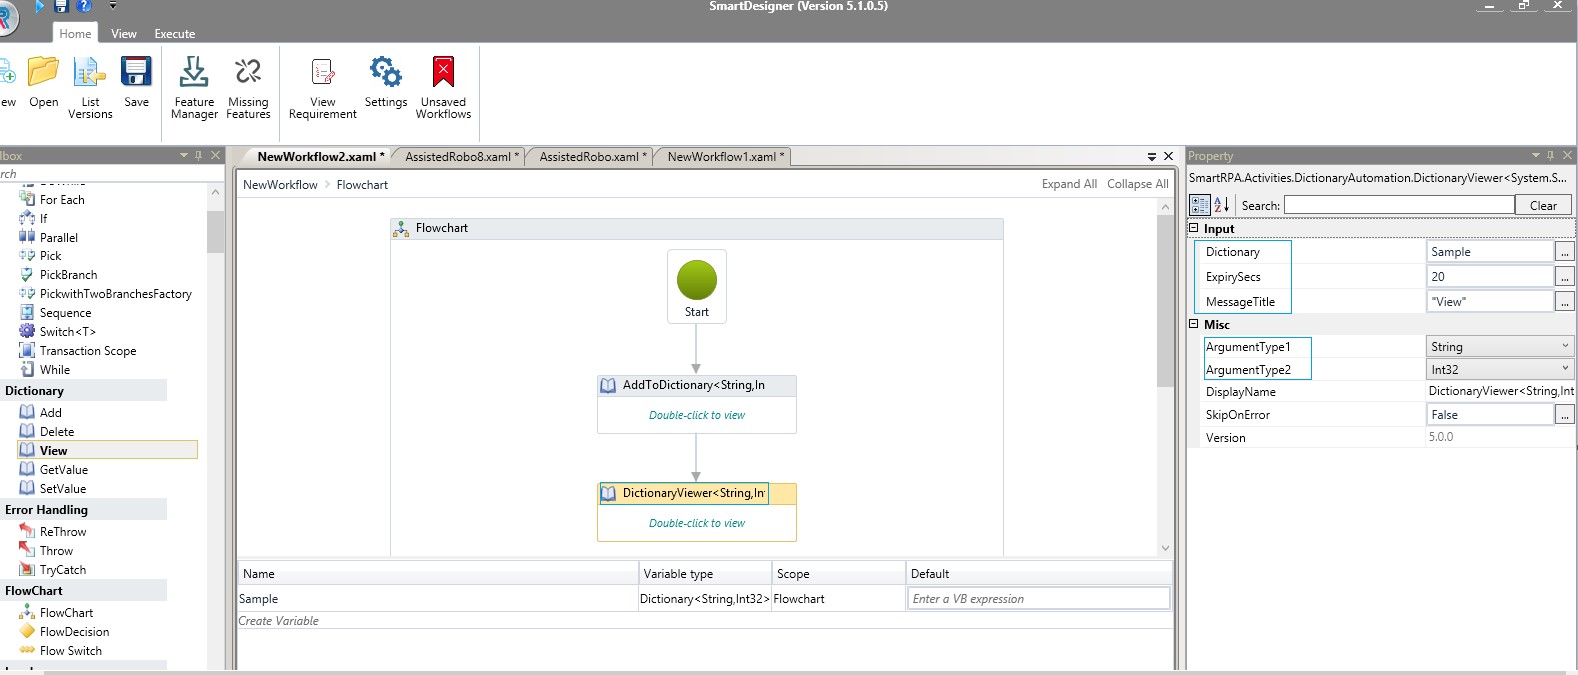The image size is (1578, 675).
Task: Click the DictionaryViewer activity node
Action: [696, 494]
